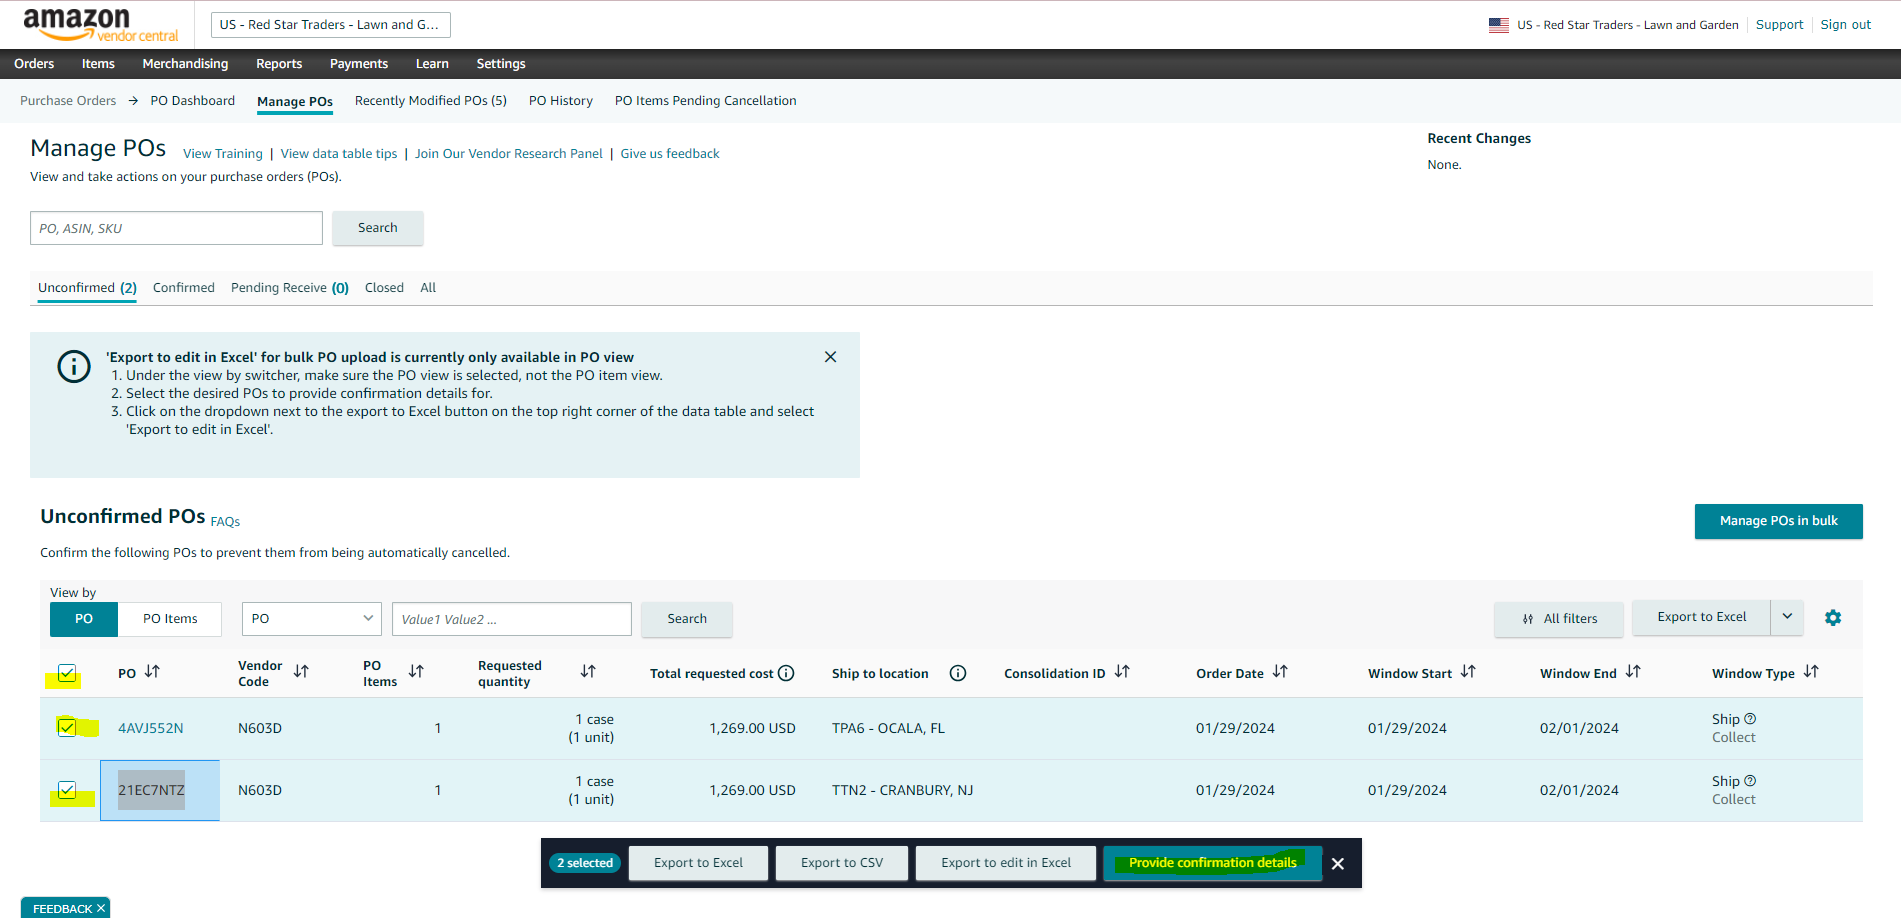This screenshot has height=918, width=1901.
Task: Open the Payments menu
Action: (359, 63)
